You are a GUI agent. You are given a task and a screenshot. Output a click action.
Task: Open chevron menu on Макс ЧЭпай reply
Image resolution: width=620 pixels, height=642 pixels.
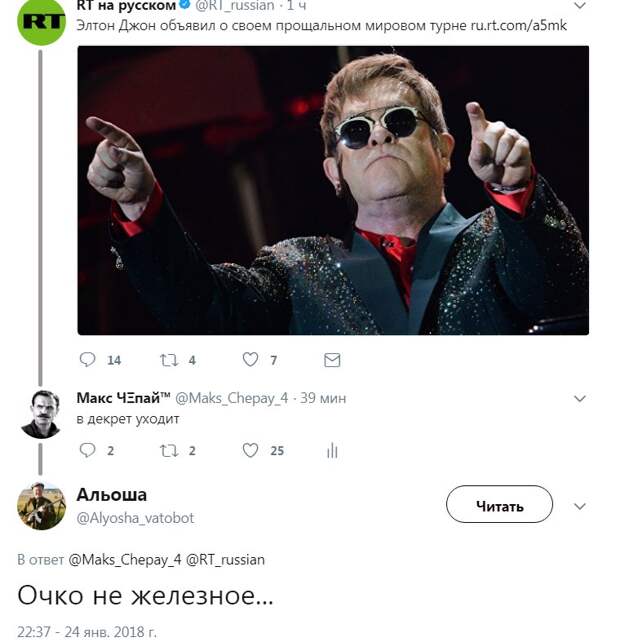coord(579,398)
